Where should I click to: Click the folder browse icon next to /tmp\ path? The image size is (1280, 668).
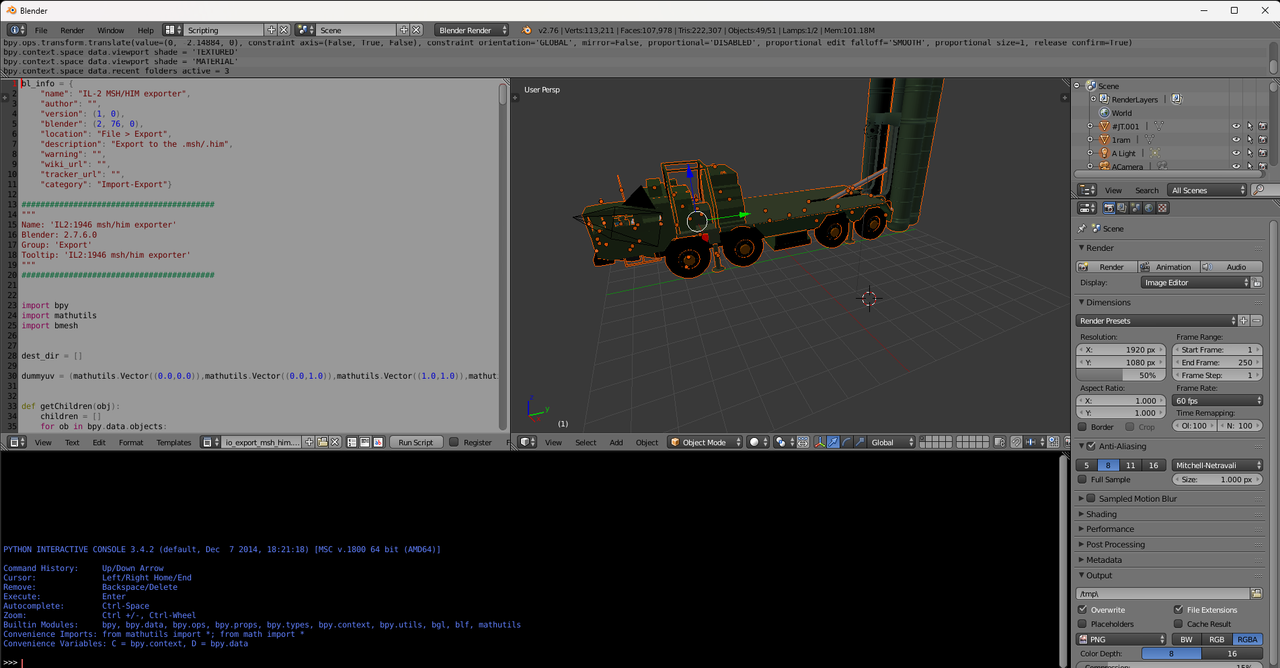[1257, 594]
